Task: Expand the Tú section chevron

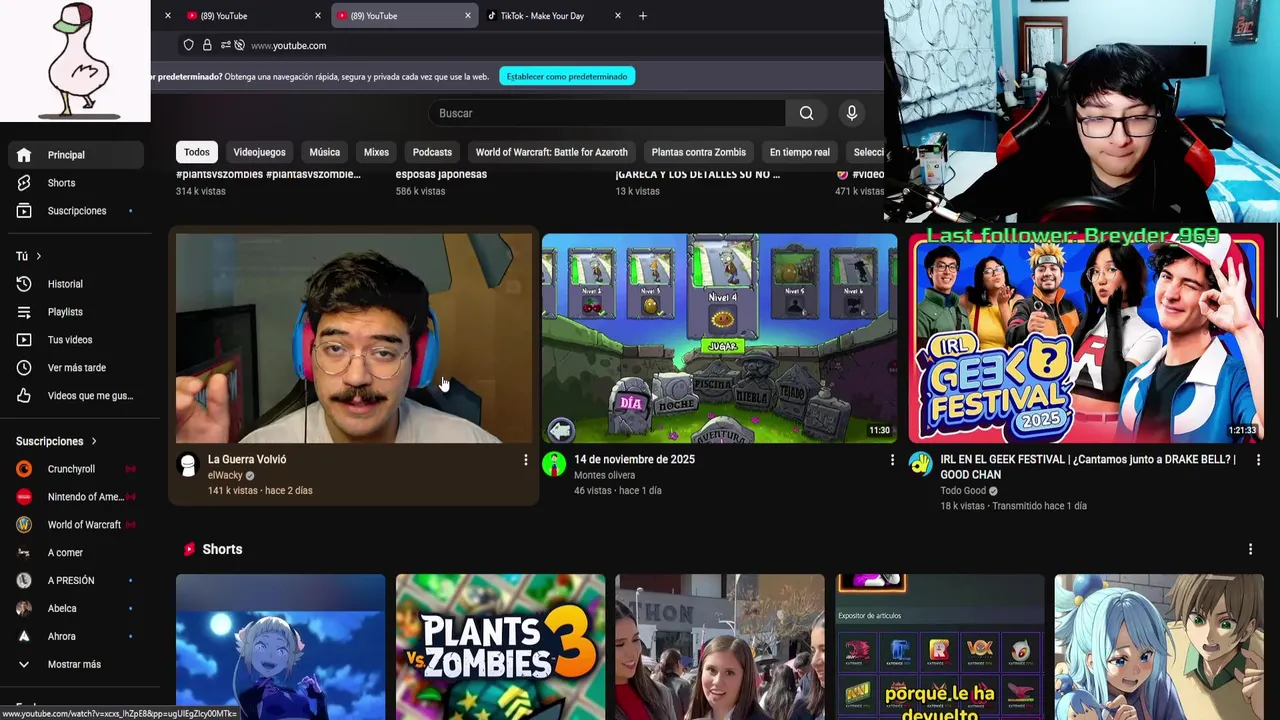Action: point(39,257)
